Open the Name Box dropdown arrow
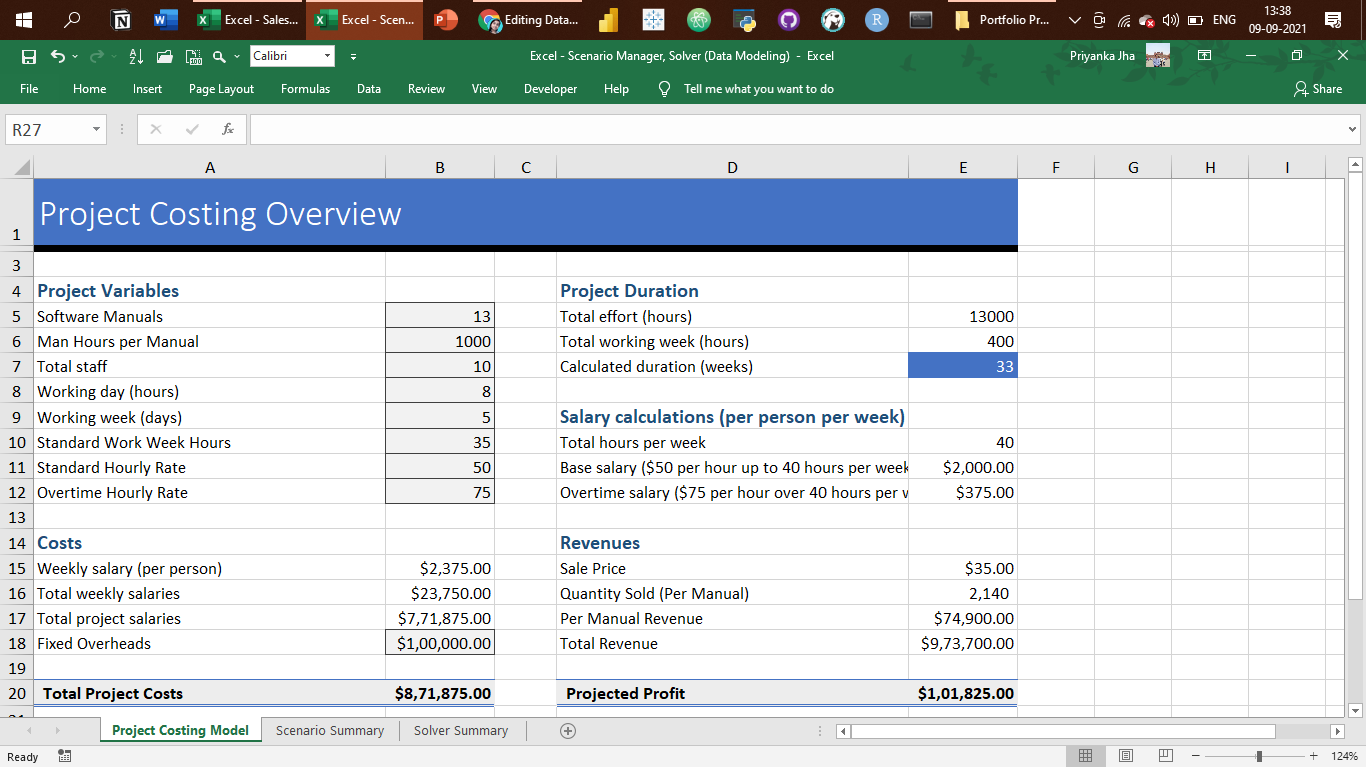This screenshot has width=1366, height=768. click(x=96, y=129)
